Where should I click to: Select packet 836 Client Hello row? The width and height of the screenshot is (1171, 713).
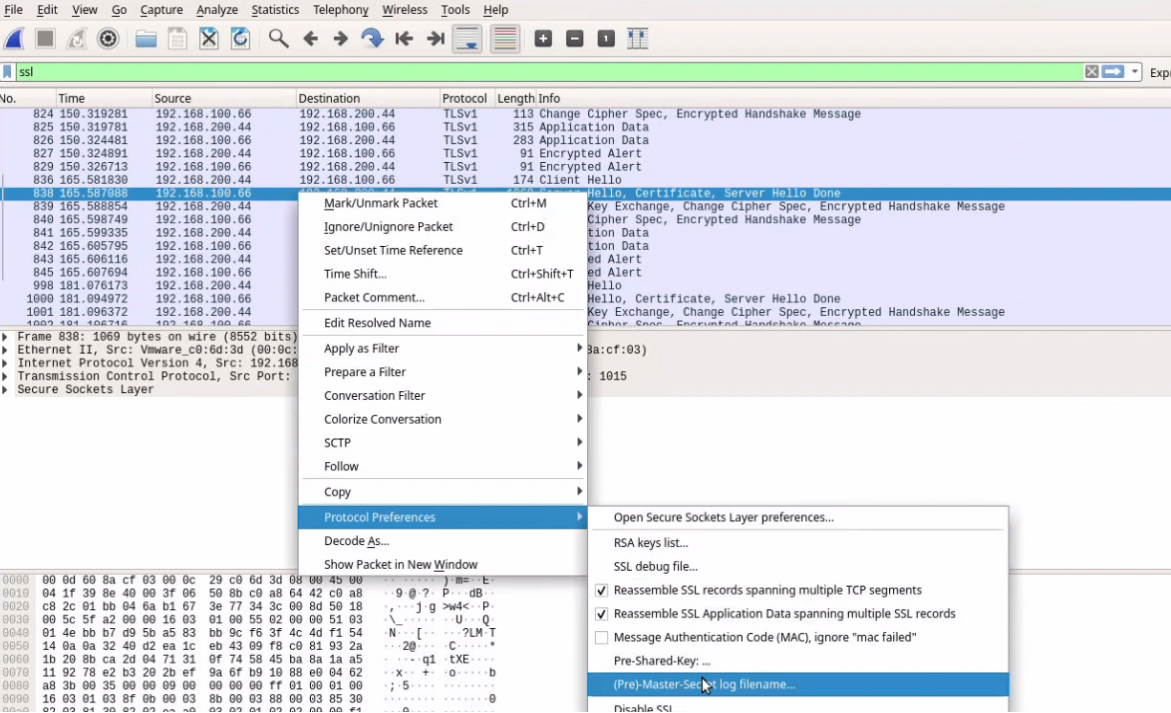(586, 180)
